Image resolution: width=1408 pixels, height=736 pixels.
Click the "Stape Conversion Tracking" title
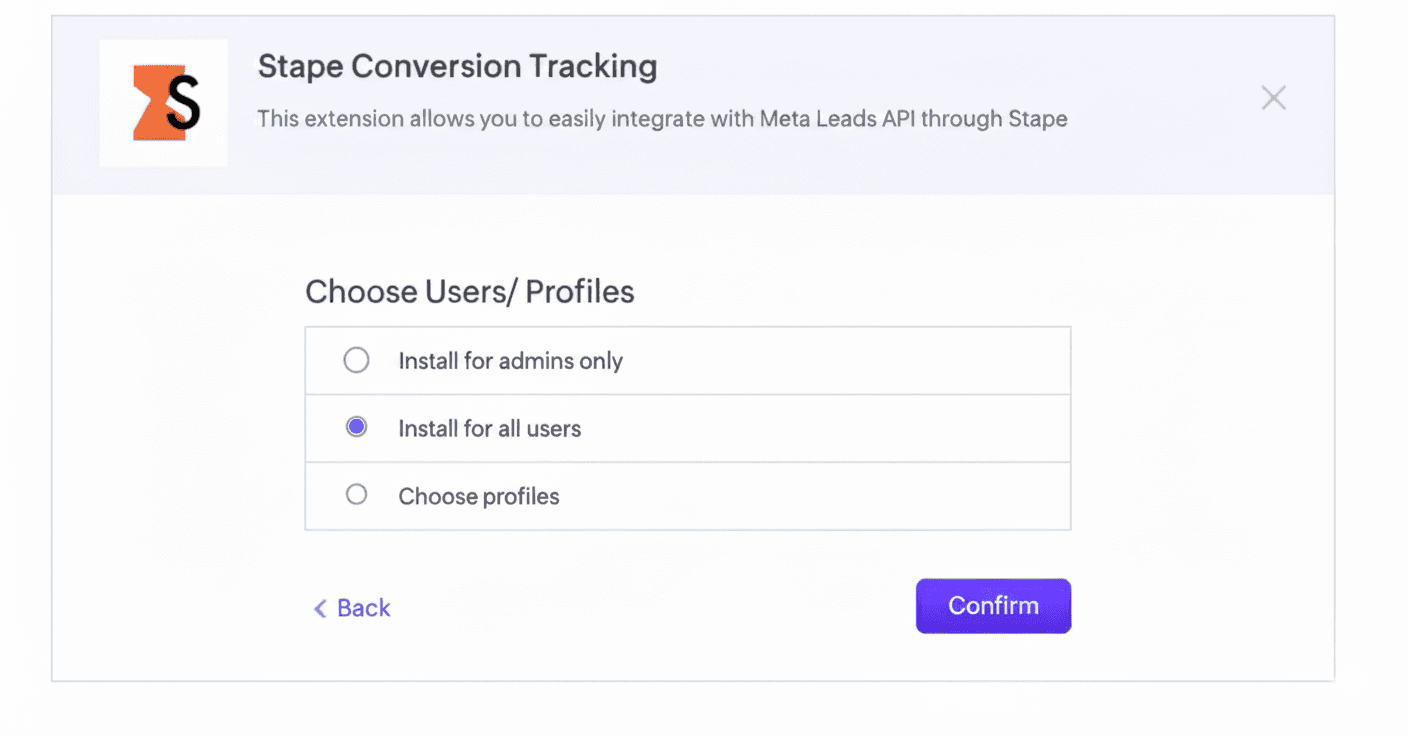(x=457, y=66)
